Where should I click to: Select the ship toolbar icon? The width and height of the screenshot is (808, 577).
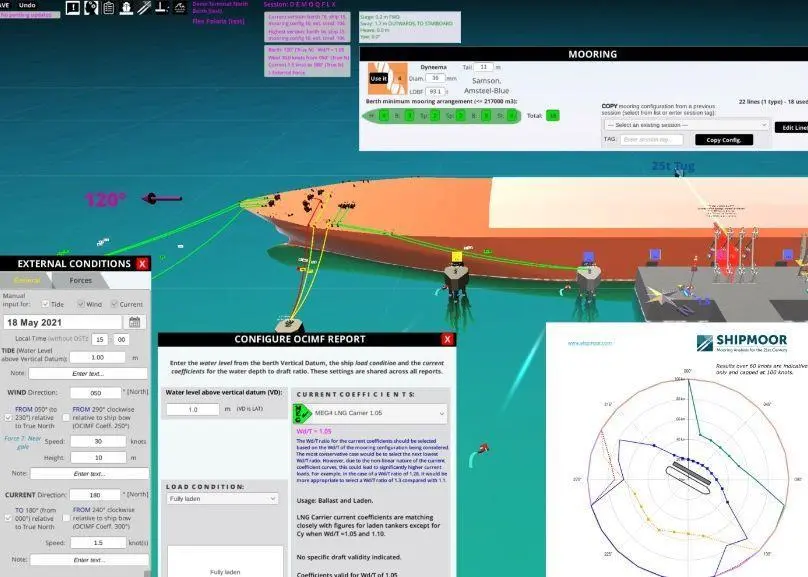click(126, 7)
